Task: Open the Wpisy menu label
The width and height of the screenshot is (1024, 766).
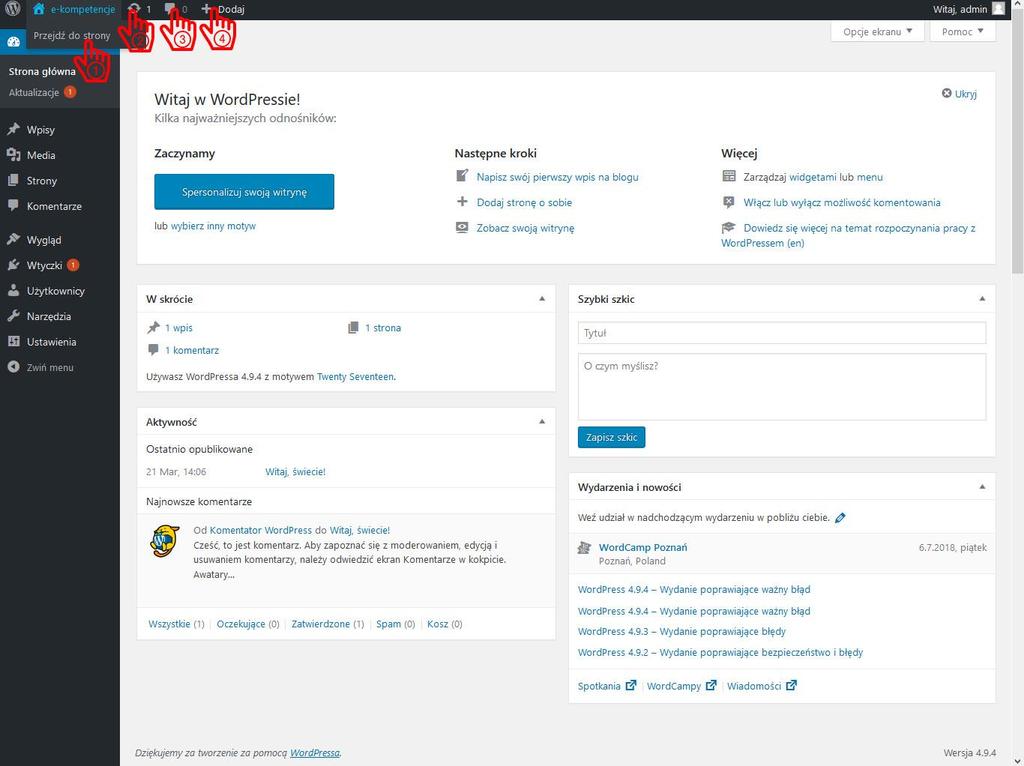Action: 40,129
